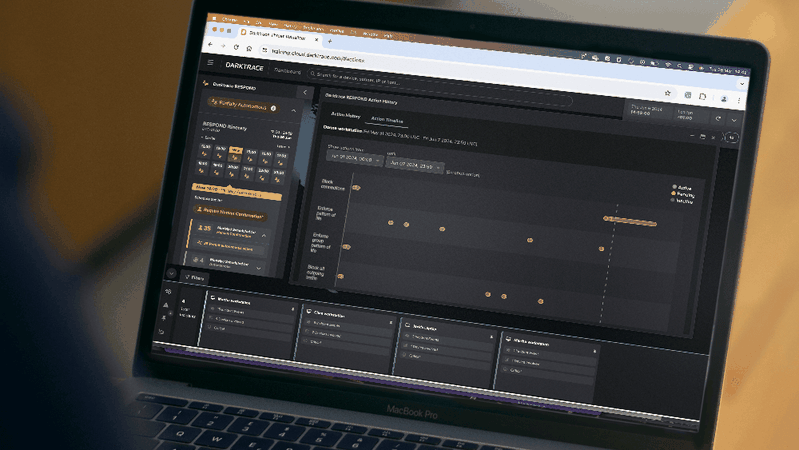Viewport: 799px width, 450px height.
Task: Open the Window menu in the menu bar
Action: [370, 34]
